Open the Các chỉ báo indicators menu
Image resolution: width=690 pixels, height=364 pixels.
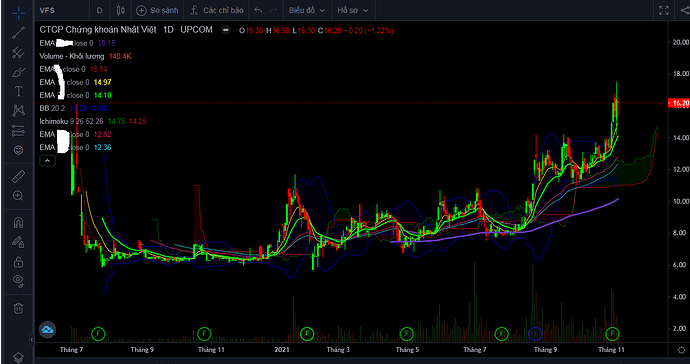coord(217,10)
